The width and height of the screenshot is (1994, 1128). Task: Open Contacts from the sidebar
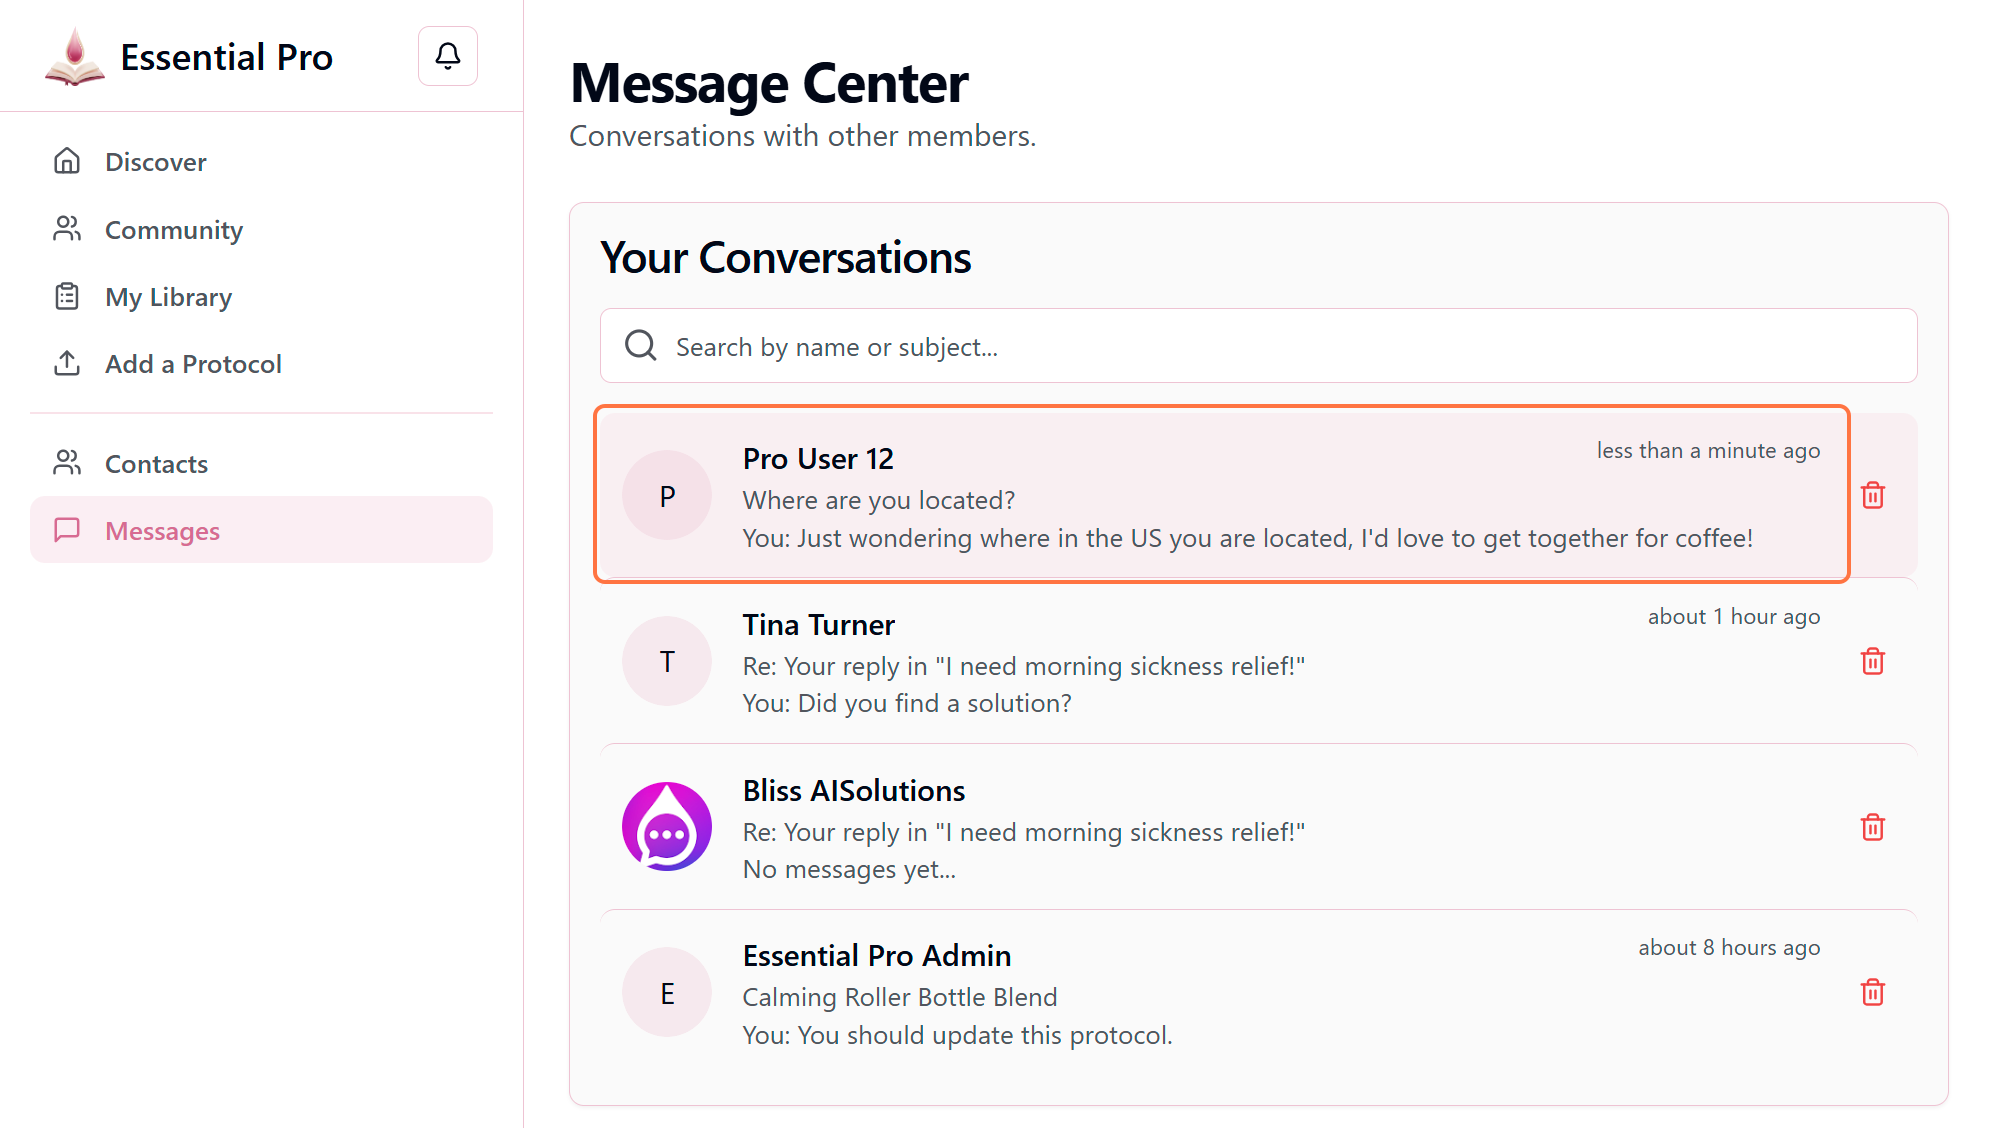tap(156, 464)
